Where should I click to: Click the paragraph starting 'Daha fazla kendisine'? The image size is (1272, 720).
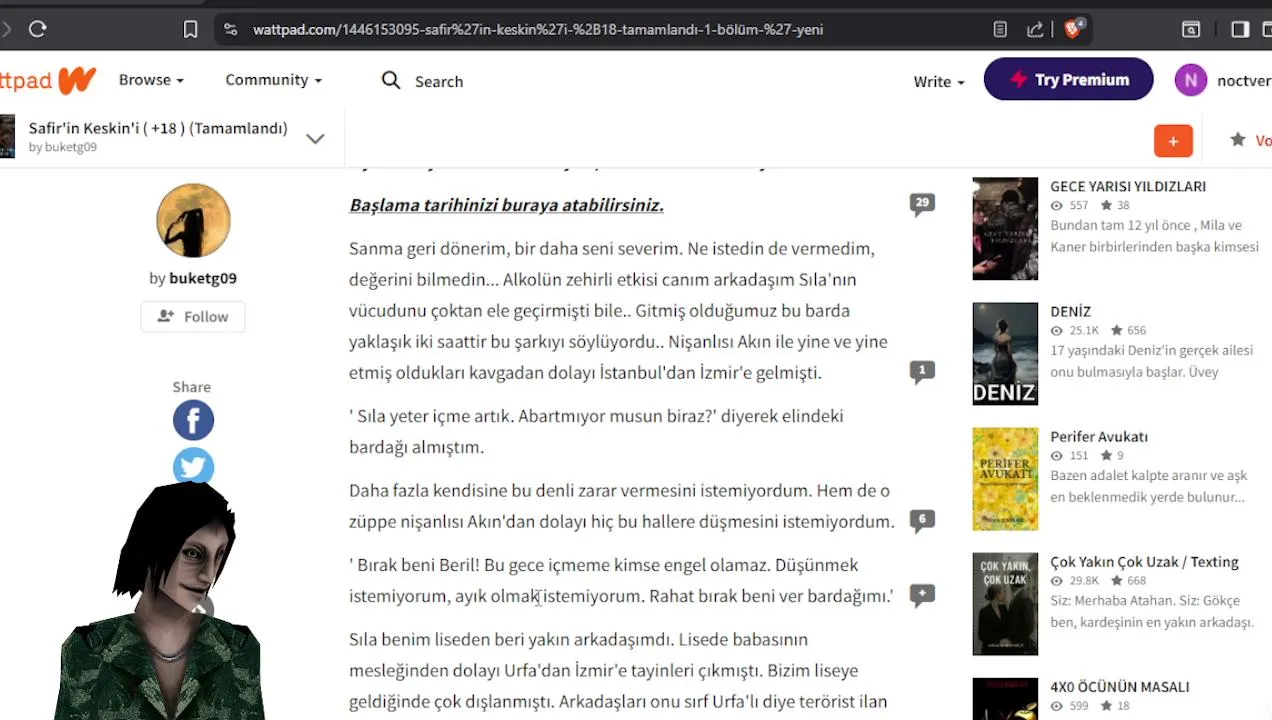pyautogui.click(x=621, y=505)
